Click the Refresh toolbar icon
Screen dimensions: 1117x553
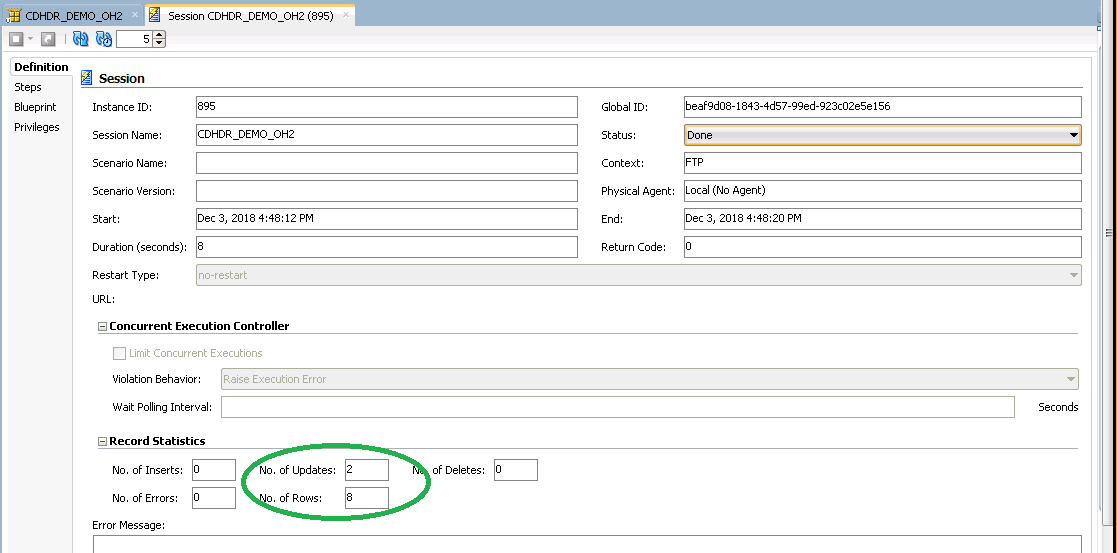point(80,39)
